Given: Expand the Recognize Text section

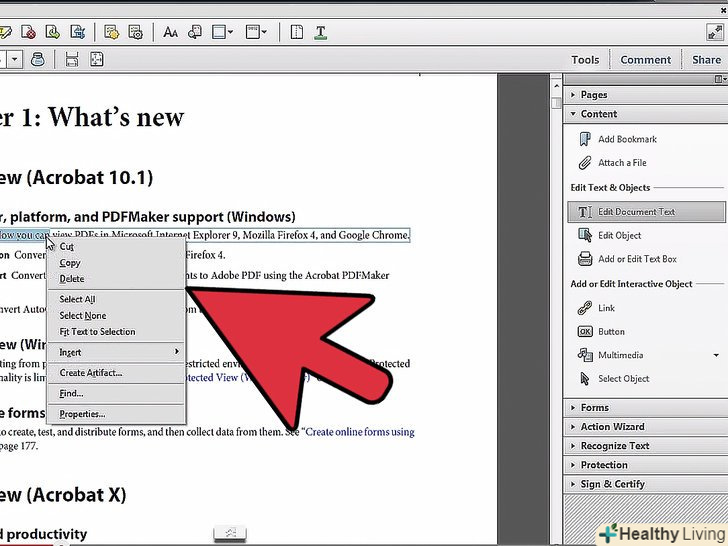Looking at the screenshot, I should pyautogui.click(x=645, y=445).
